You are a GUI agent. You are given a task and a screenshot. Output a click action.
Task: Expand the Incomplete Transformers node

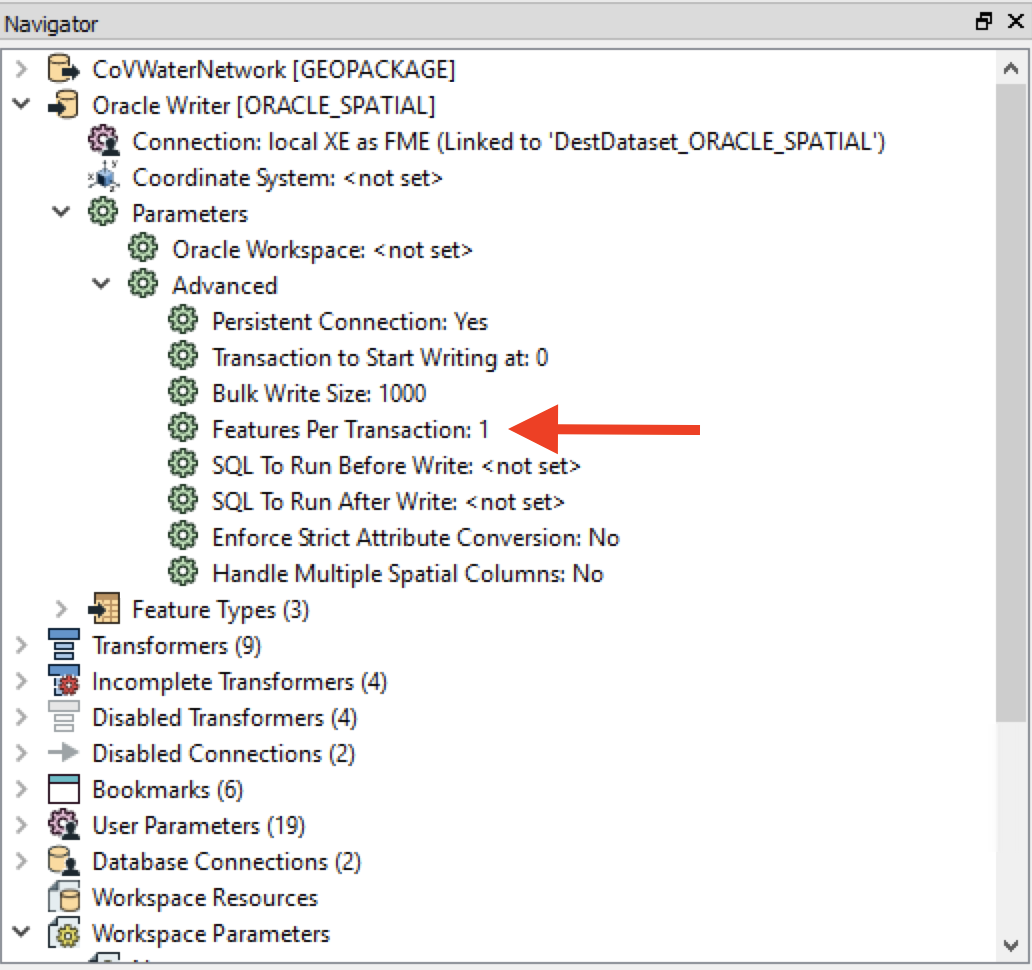22,680
